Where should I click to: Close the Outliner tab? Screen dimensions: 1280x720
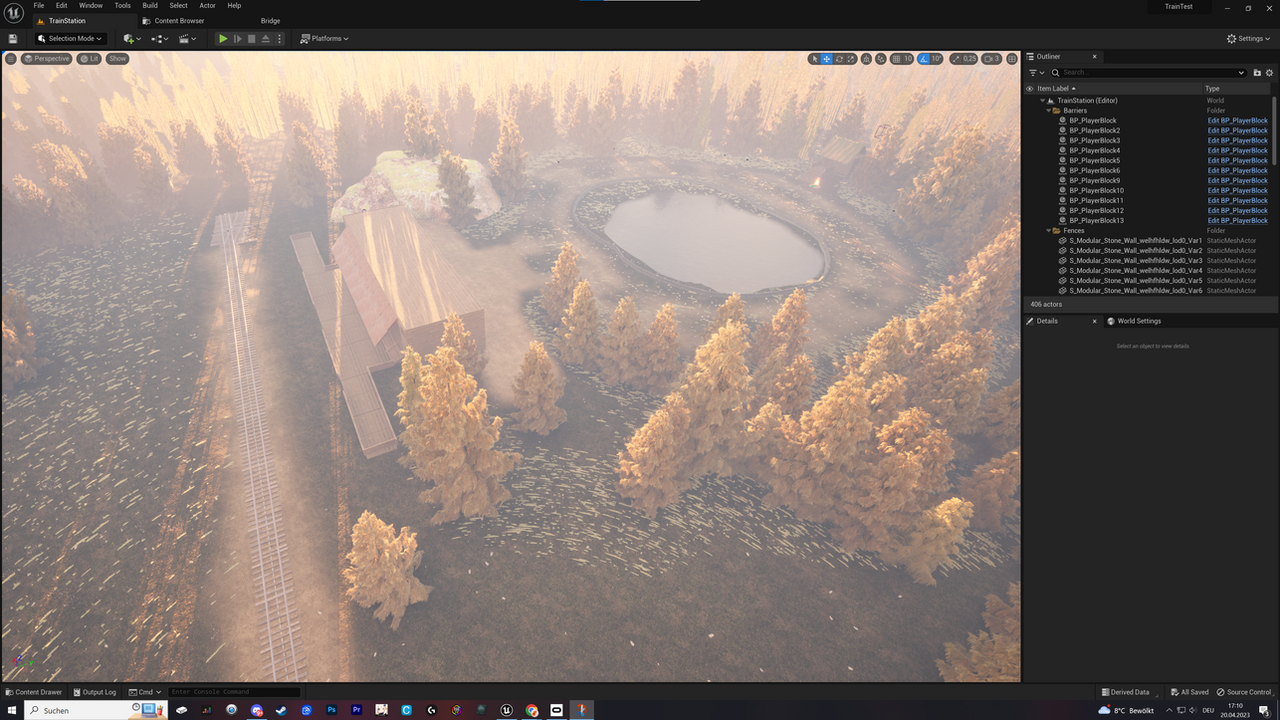1094,57
